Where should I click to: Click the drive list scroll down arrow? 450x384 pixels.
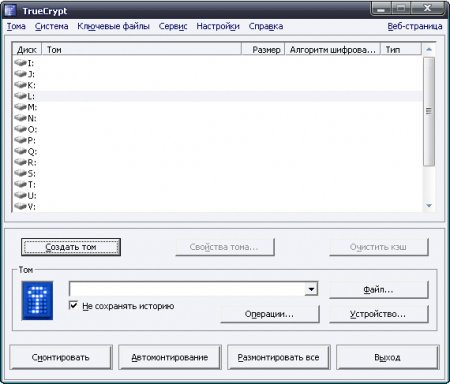(x=429, y=206)
